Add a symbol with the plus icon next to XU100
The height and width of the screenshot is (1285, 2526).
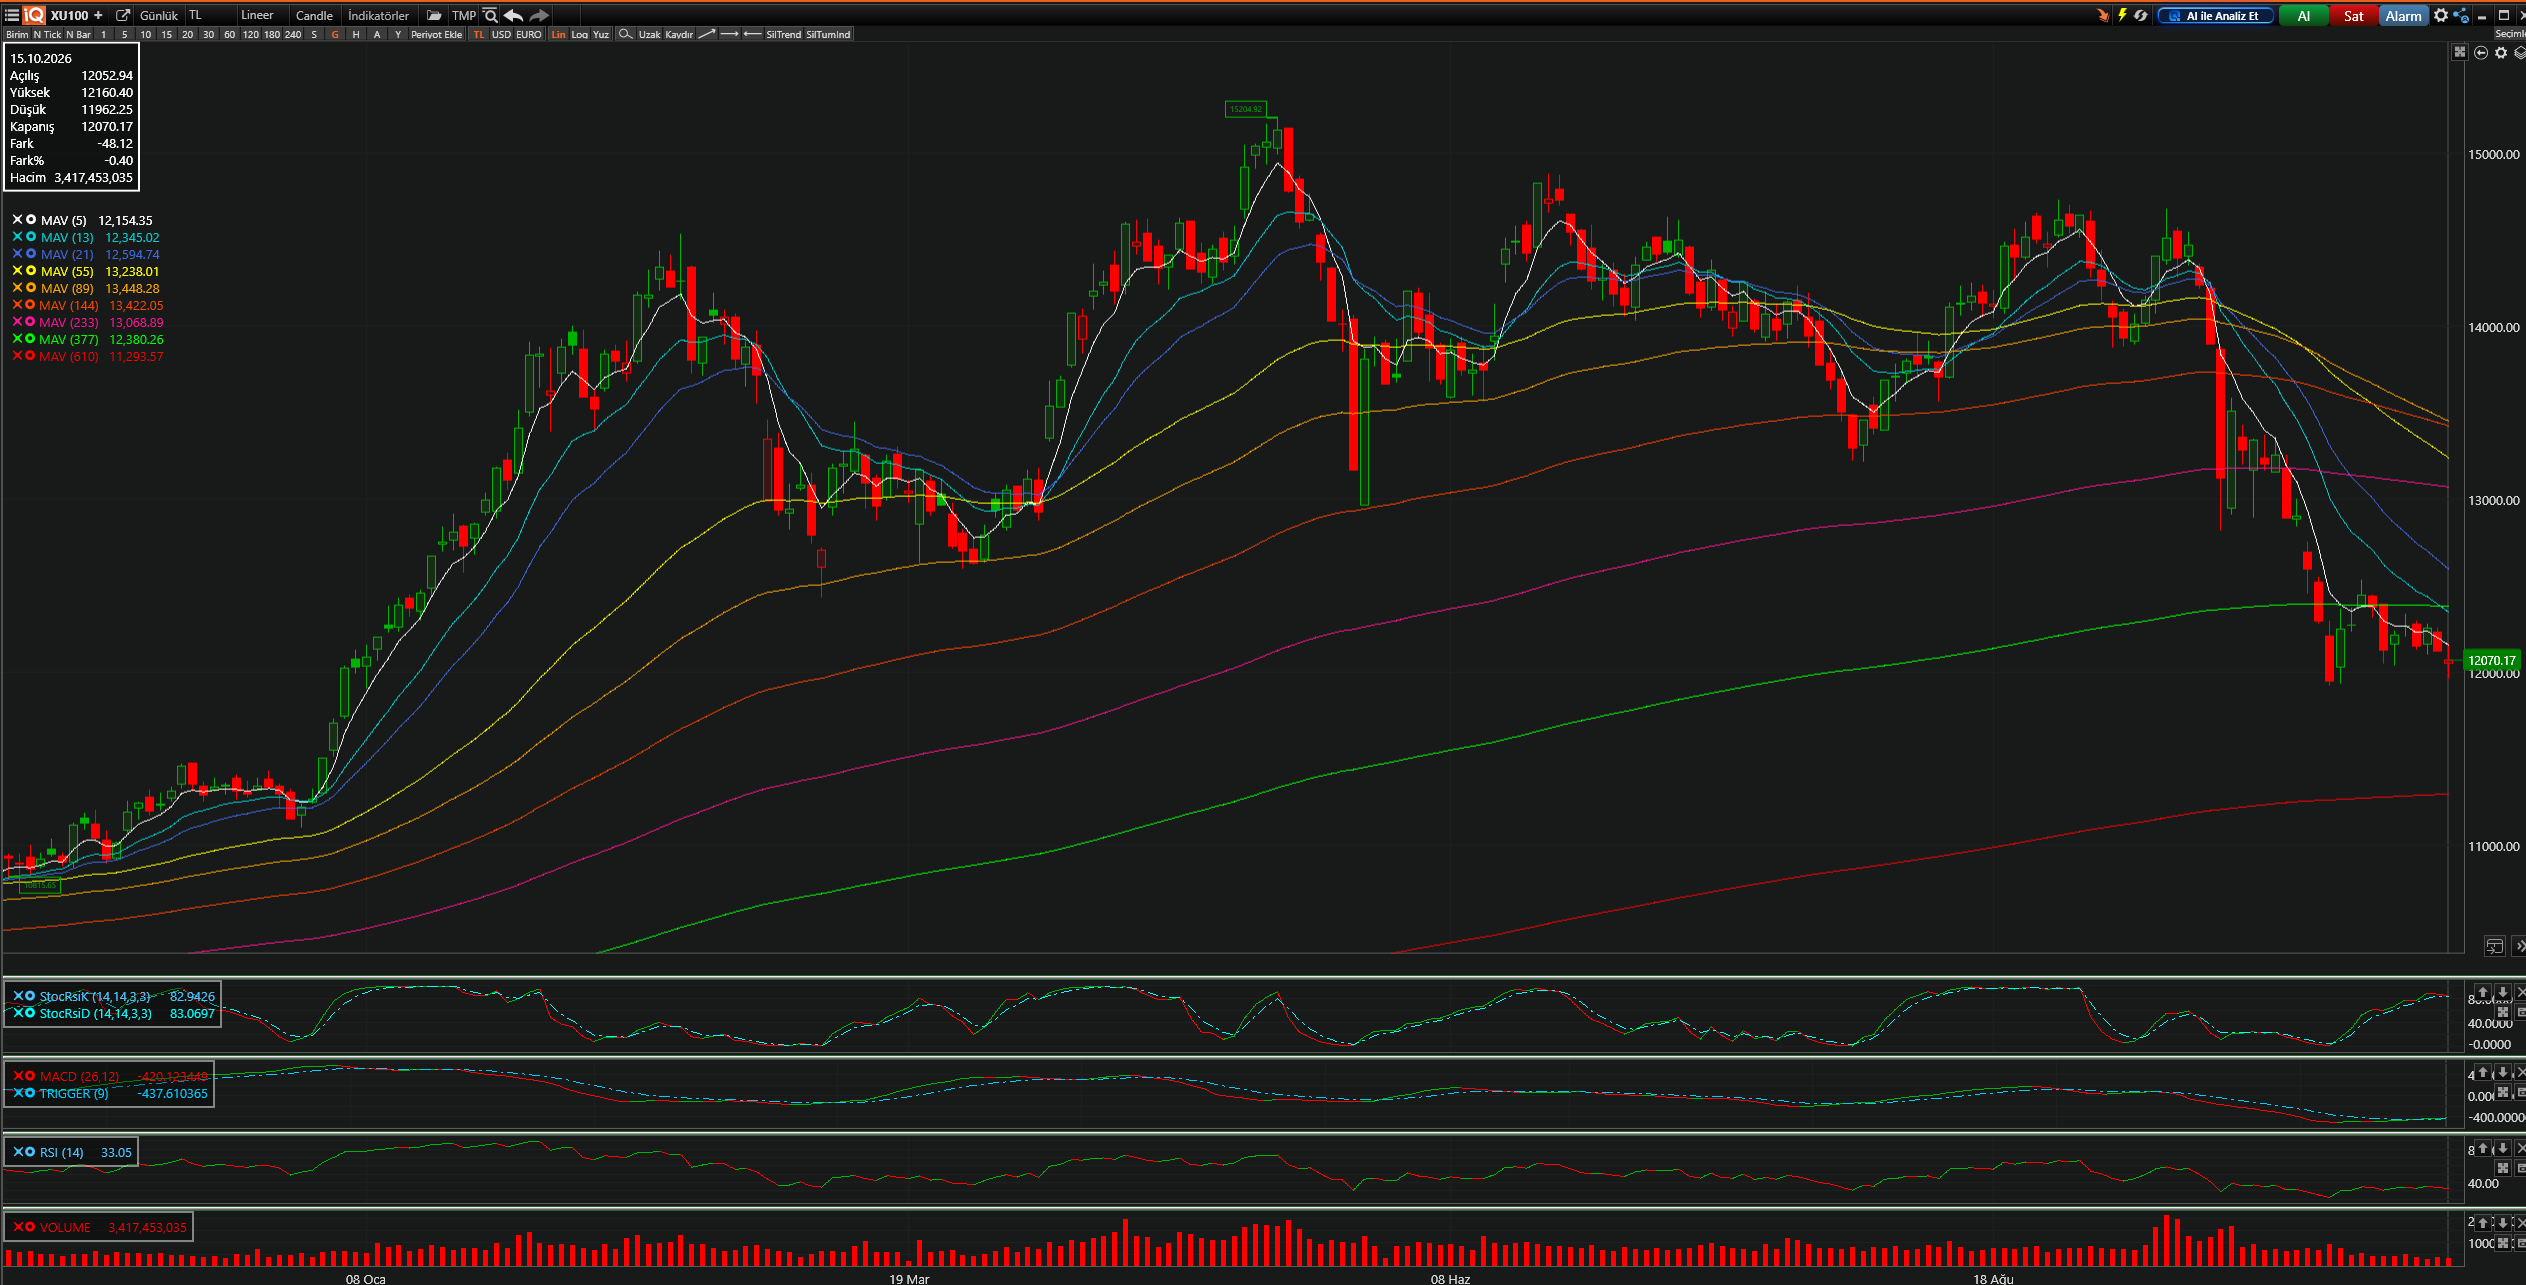[x=98, y=15]
